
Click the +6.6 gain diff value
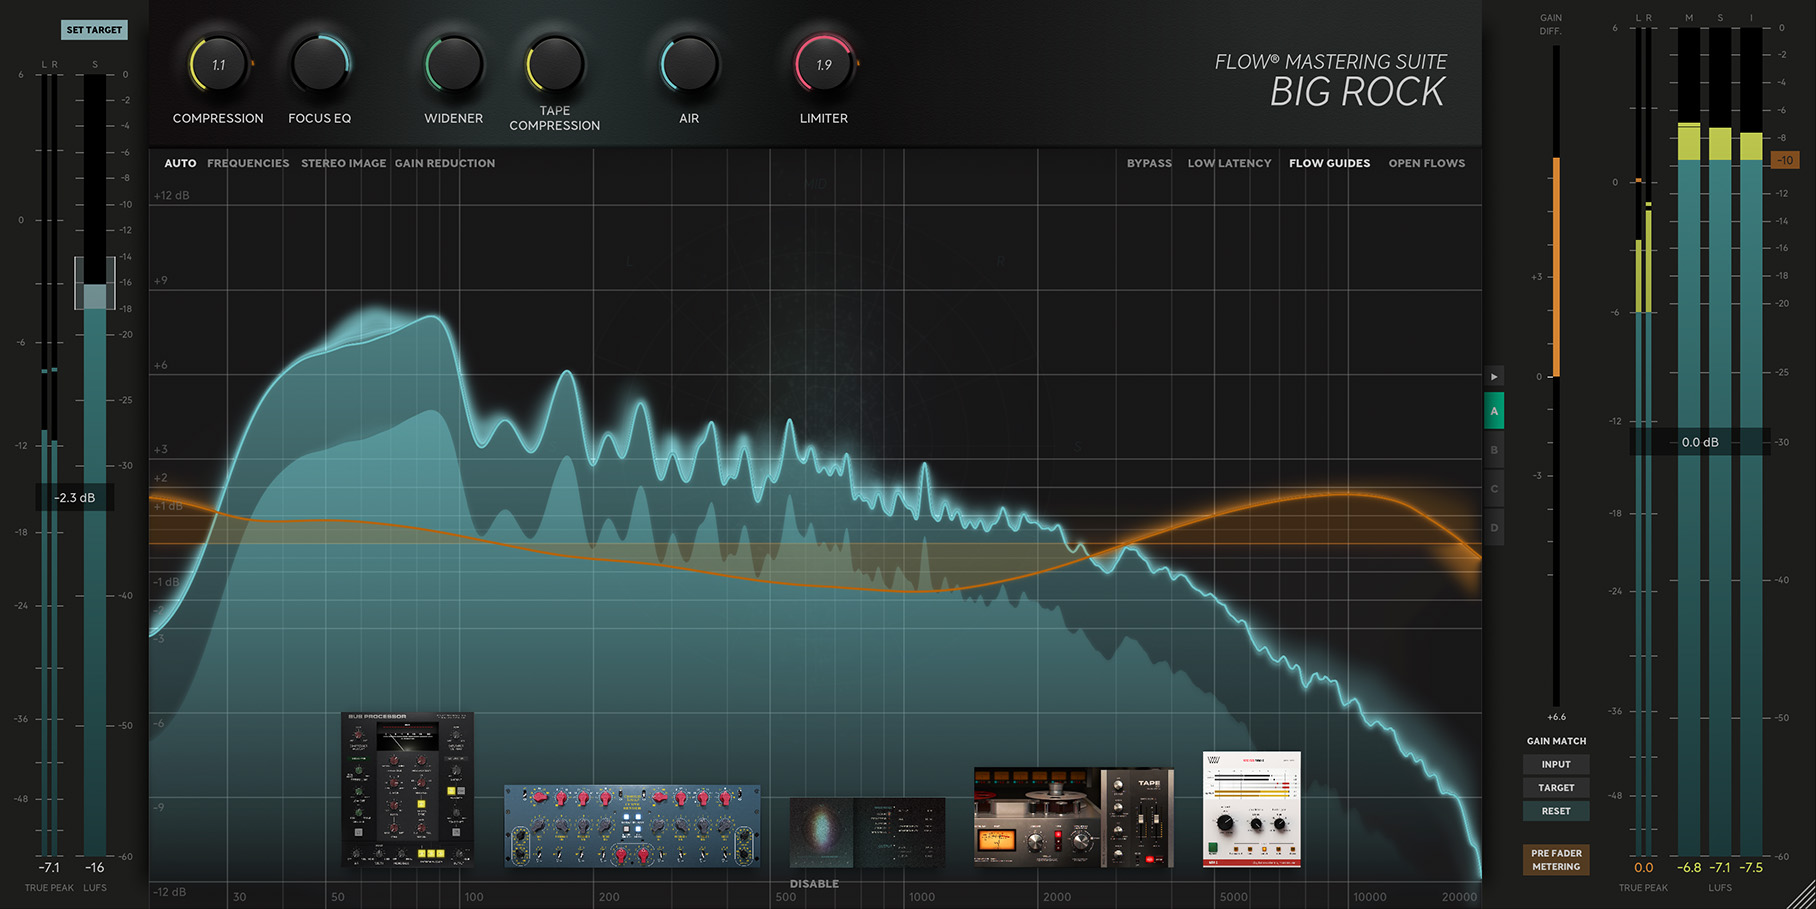tap(1556, 717)
